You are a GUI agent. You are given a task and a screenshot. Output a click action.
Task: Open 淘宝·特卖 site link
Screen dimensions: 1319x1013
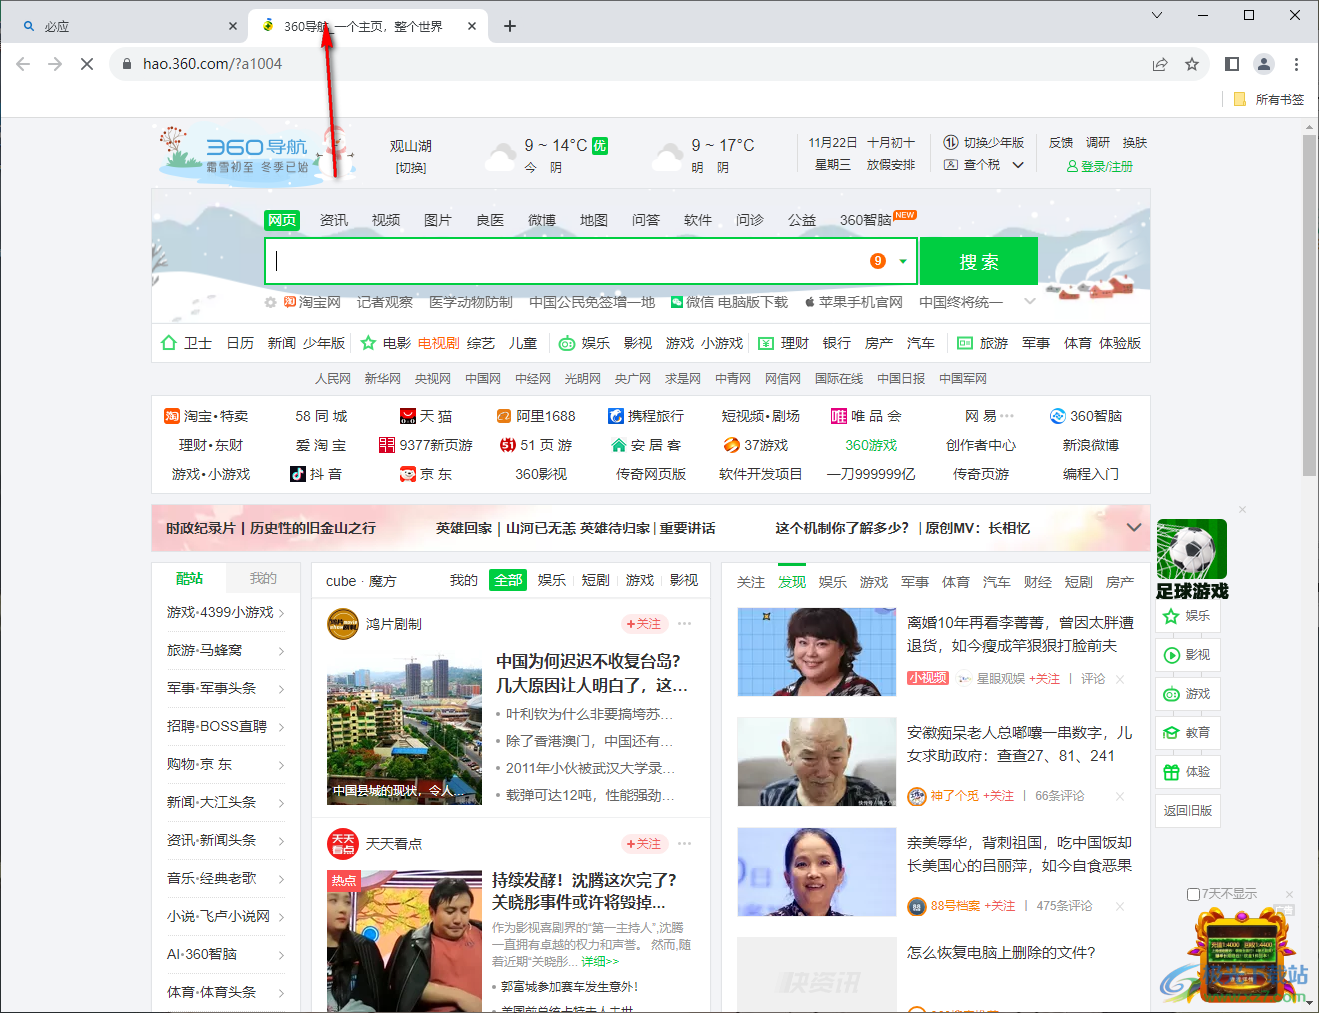pos(206,416)
